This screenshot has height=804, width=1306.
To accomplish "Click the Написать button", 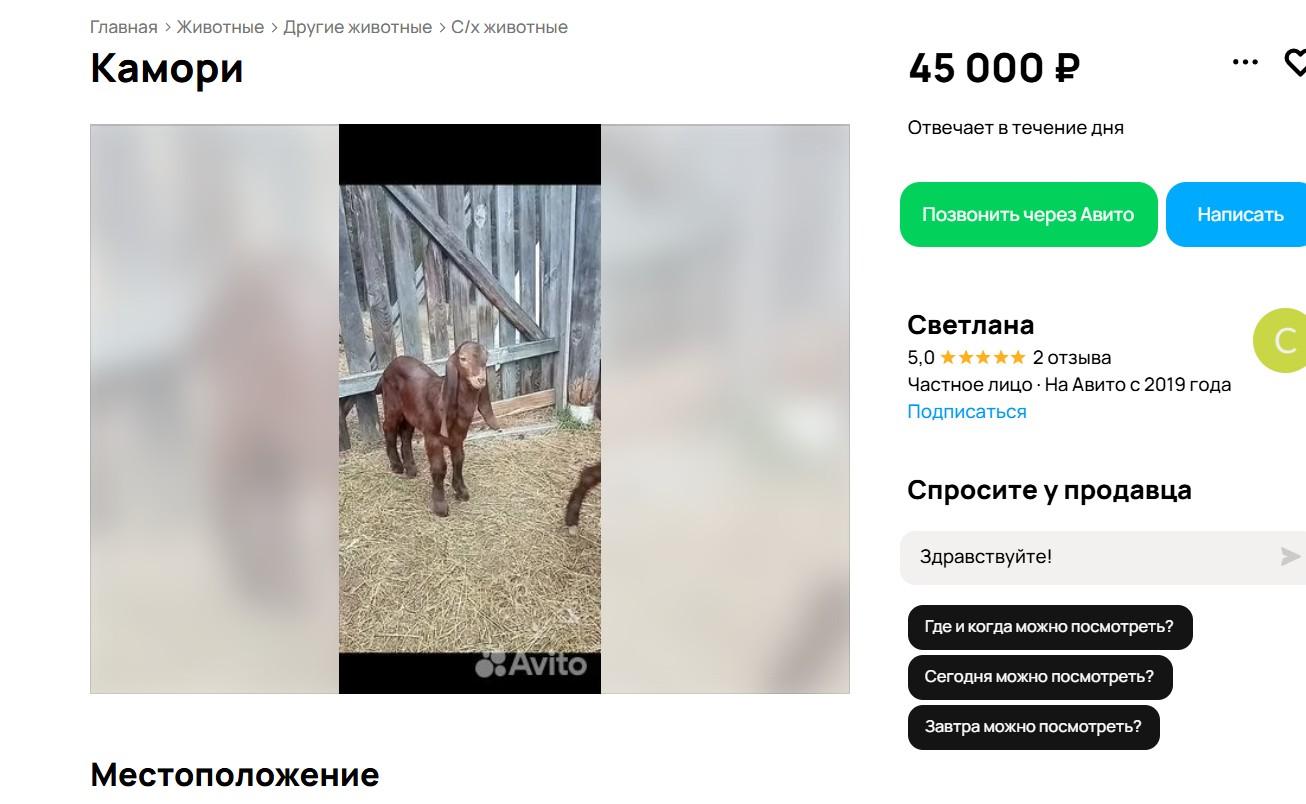I will tap(1238, 214).
